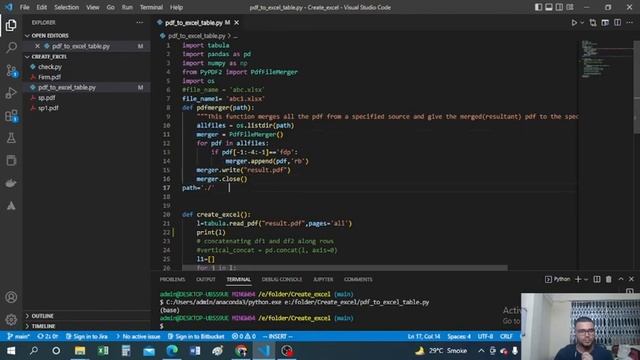This screenshot has height=360, width=640.
Task: Switch to the PROBLEMS panel tab
Action: [x=172, y=280]
